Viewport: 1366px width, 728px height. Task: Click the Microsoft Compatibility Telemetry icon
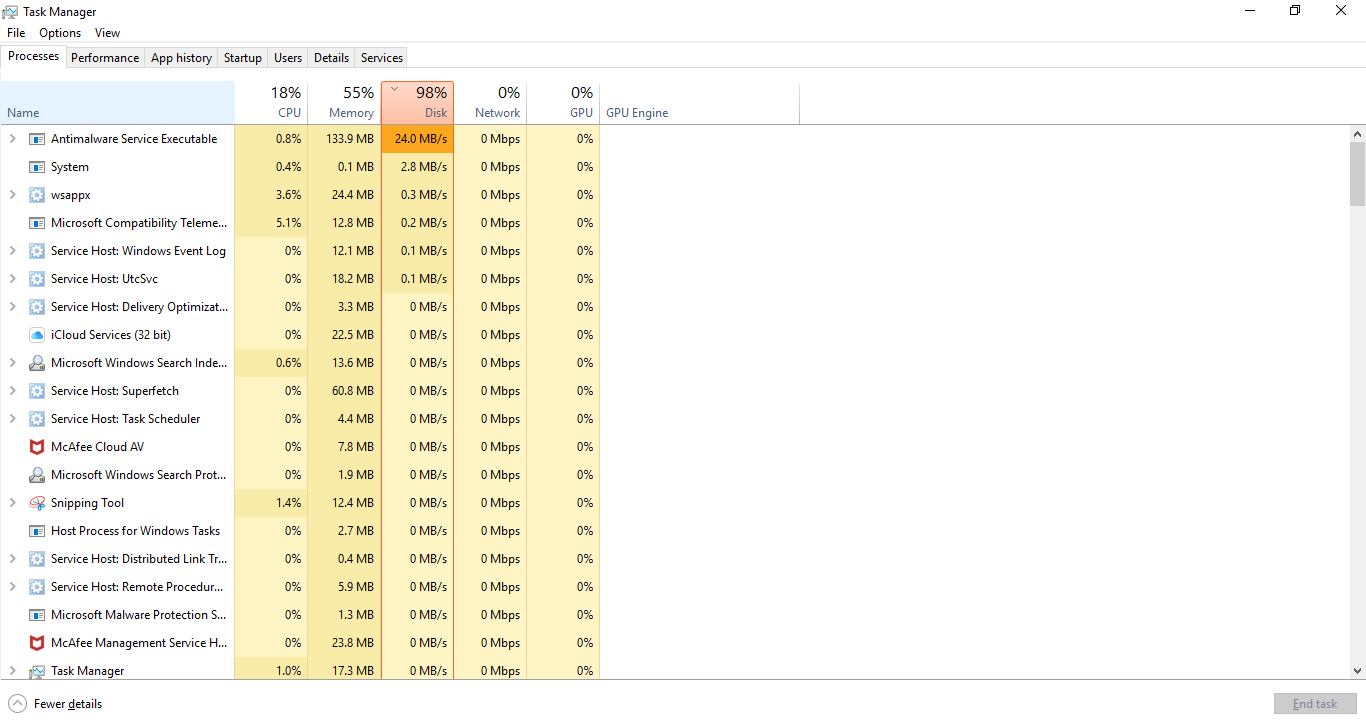pyautogui.click(x=37, y=223)
